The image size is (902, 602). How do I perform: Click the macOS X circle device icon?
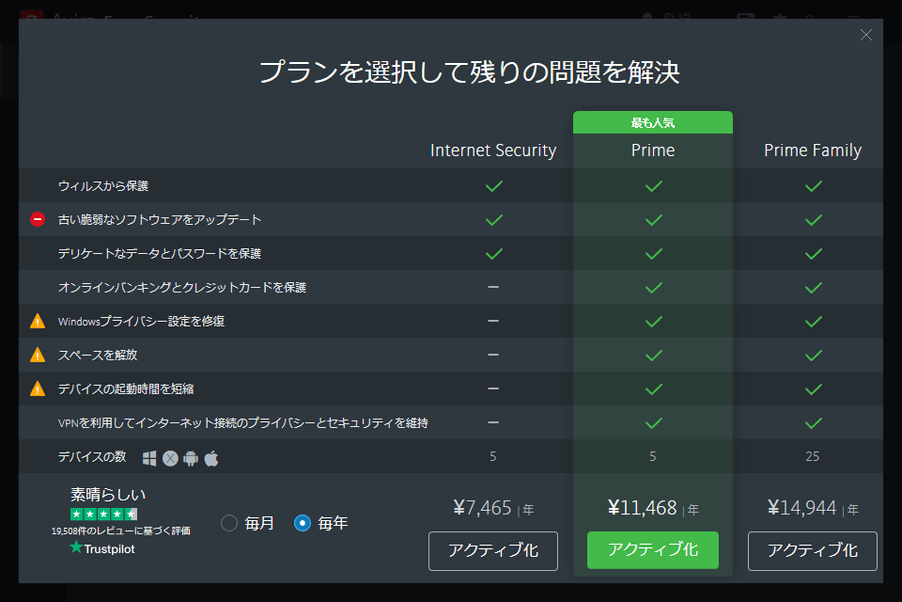point(170,458)
